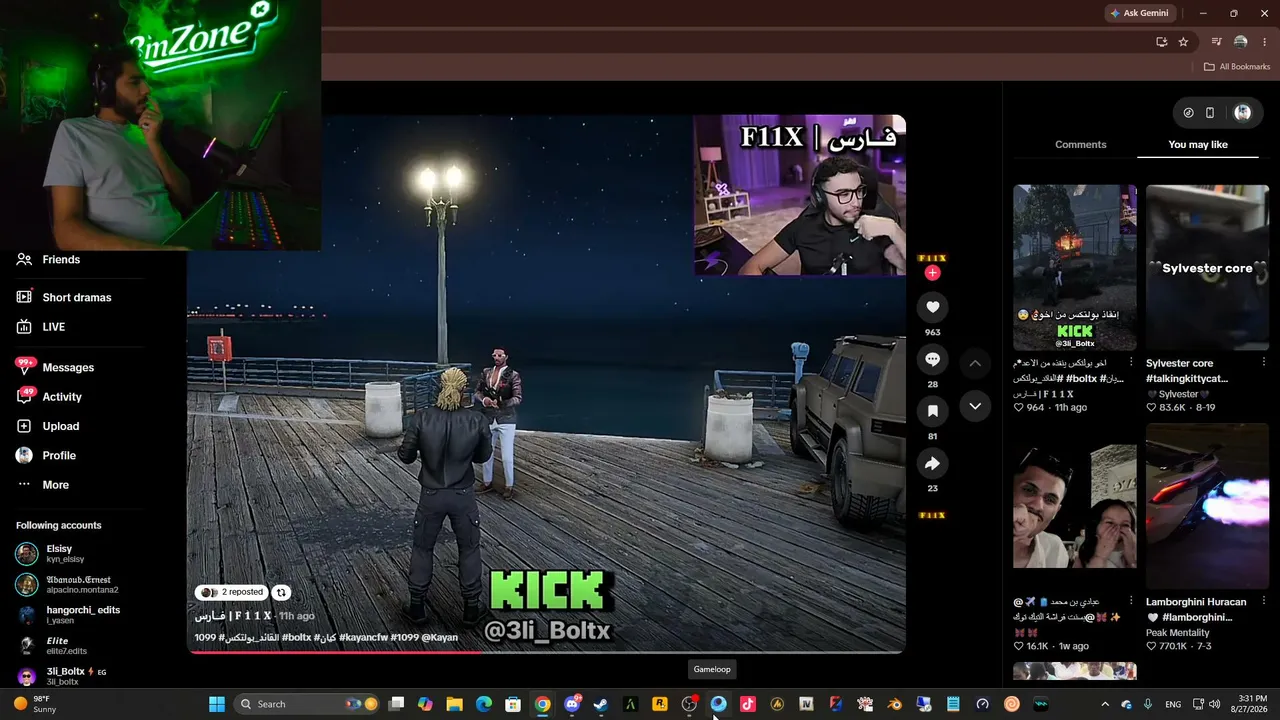
Task: Bookmark this page with the star icon
Action: pos(1183,42)
